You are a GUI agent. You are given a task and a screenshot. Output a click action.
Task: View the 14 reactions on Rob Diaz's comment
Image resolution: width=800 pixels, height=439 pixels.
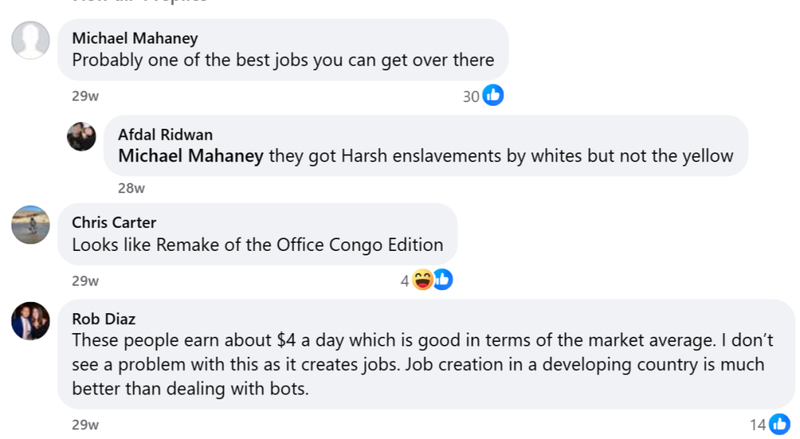click(x=759, y=425)
